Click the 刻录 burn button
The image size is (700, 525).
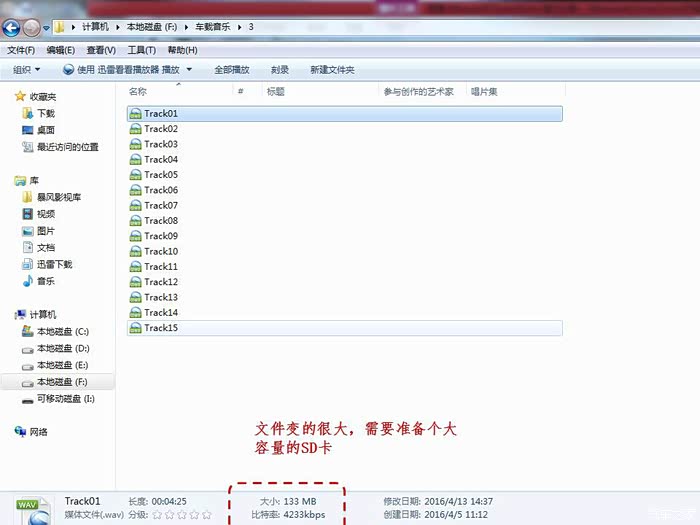pyautogui.click(x=280, y=70)
